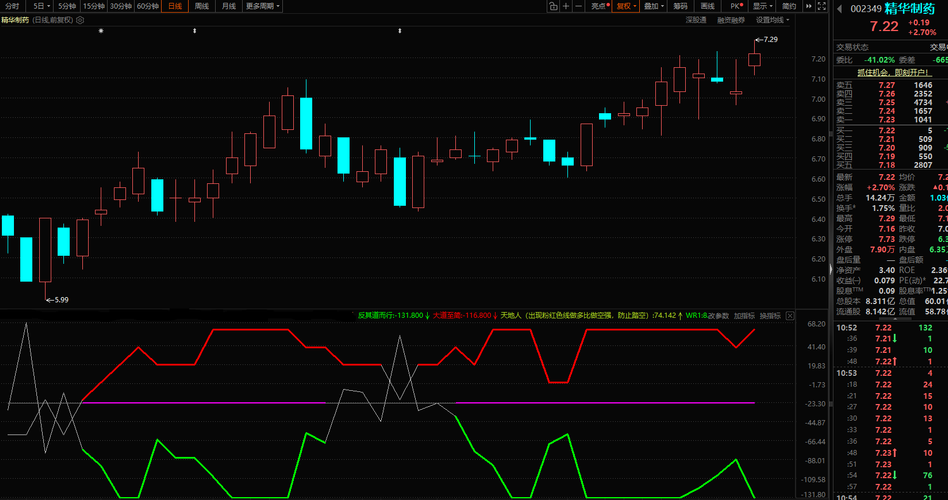Select the 月线 monthly chart tab
This screenshot has height=500, width=948.
point(229,6)
